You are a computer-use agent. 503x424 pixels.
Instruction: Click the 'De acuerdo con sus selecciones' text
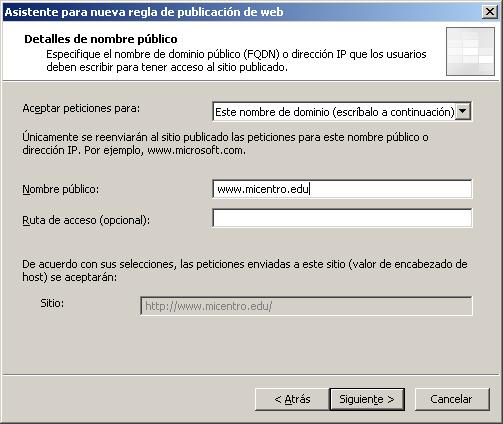(x=245, y=271)
